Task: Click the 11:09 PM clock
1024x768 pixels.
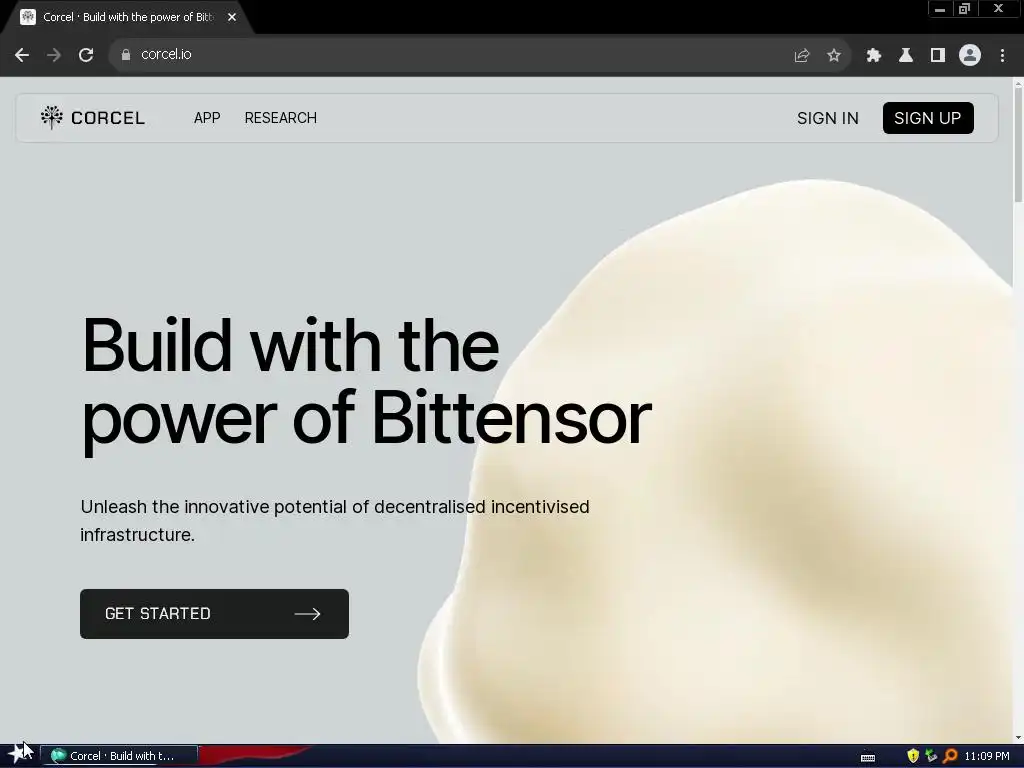Action: (987, 756)
